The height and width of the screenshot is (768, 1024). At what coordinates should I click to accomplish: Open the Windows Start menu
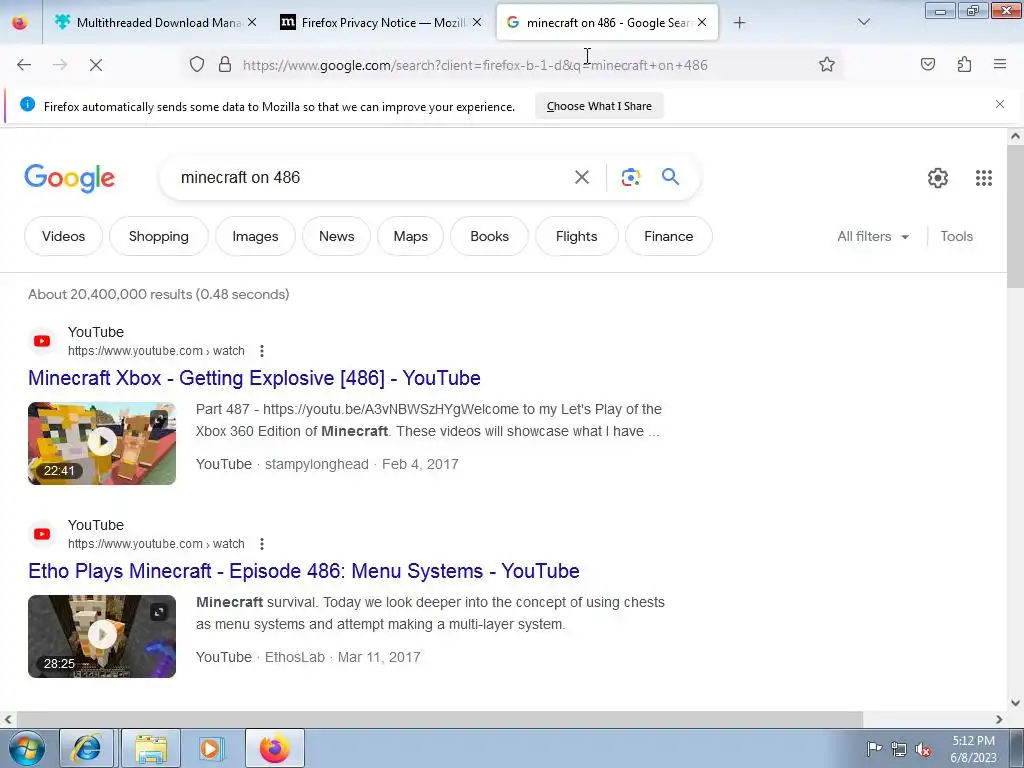pyautogui.click(x=26, y=748)
